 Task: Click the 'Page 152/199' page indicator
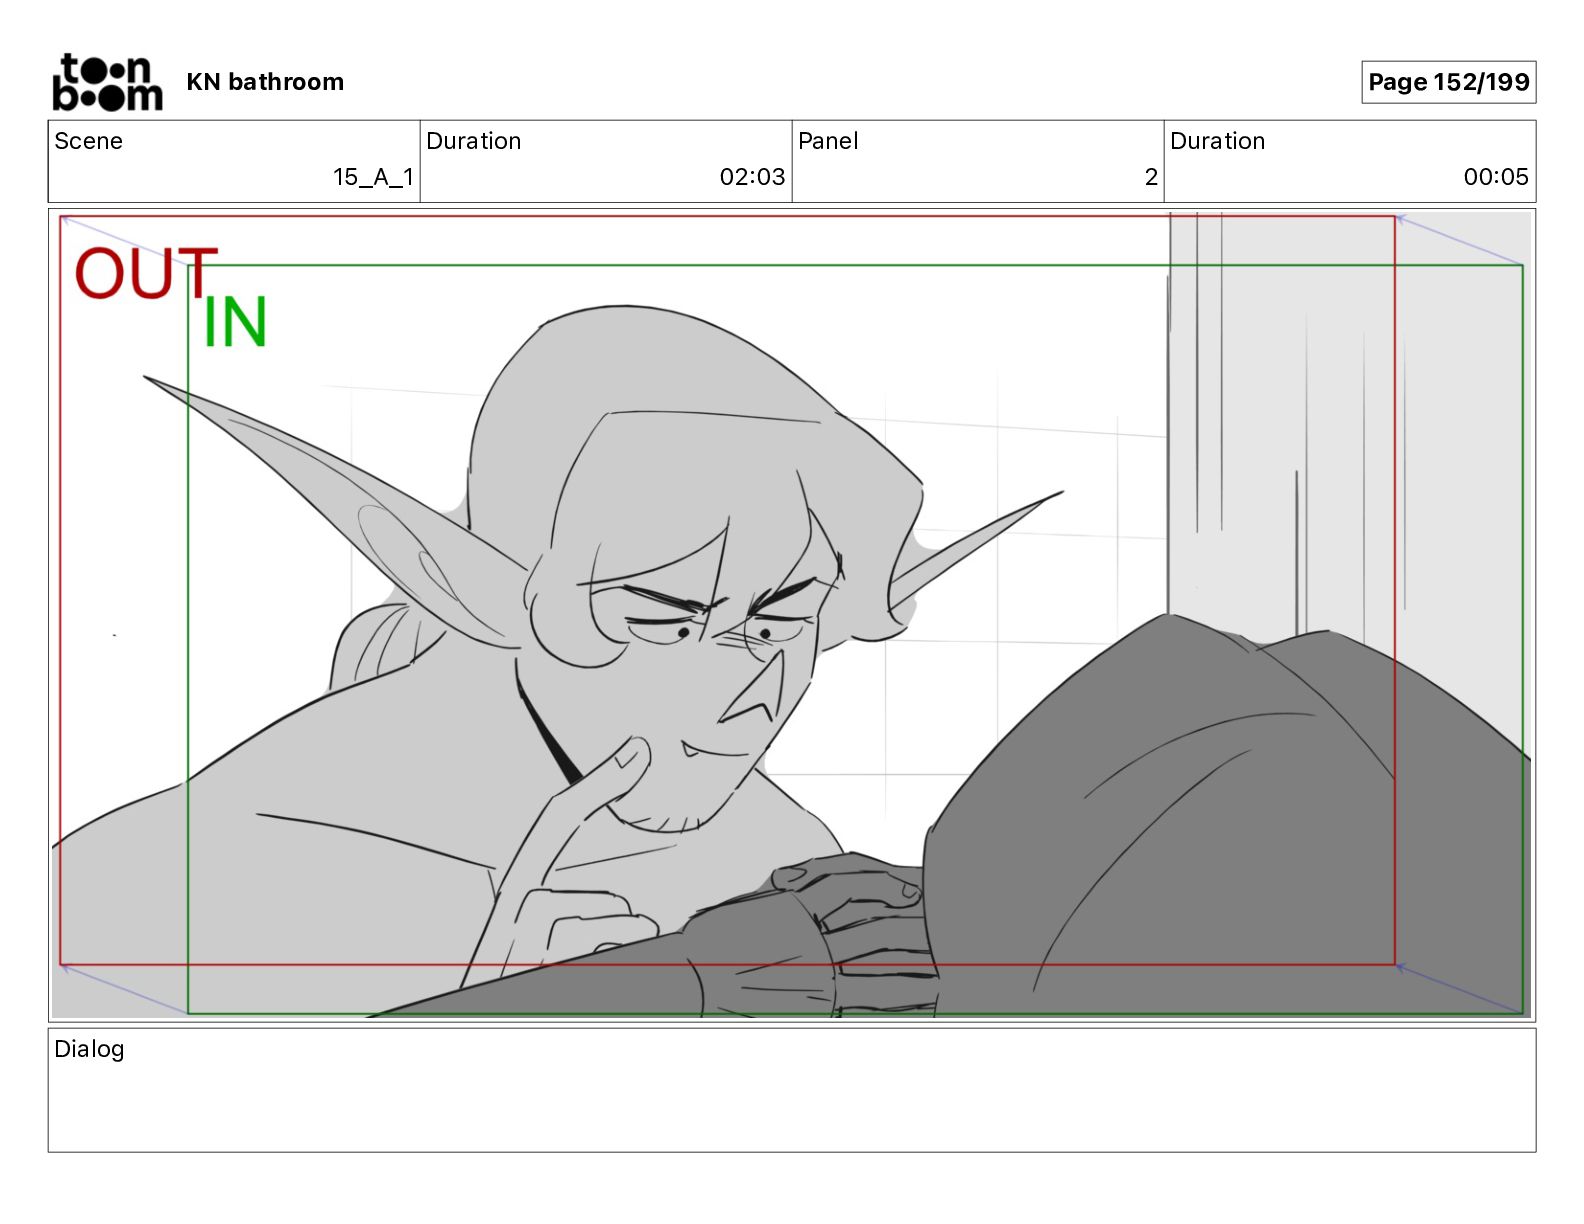pyautogui.click(x=1448, y=82)
